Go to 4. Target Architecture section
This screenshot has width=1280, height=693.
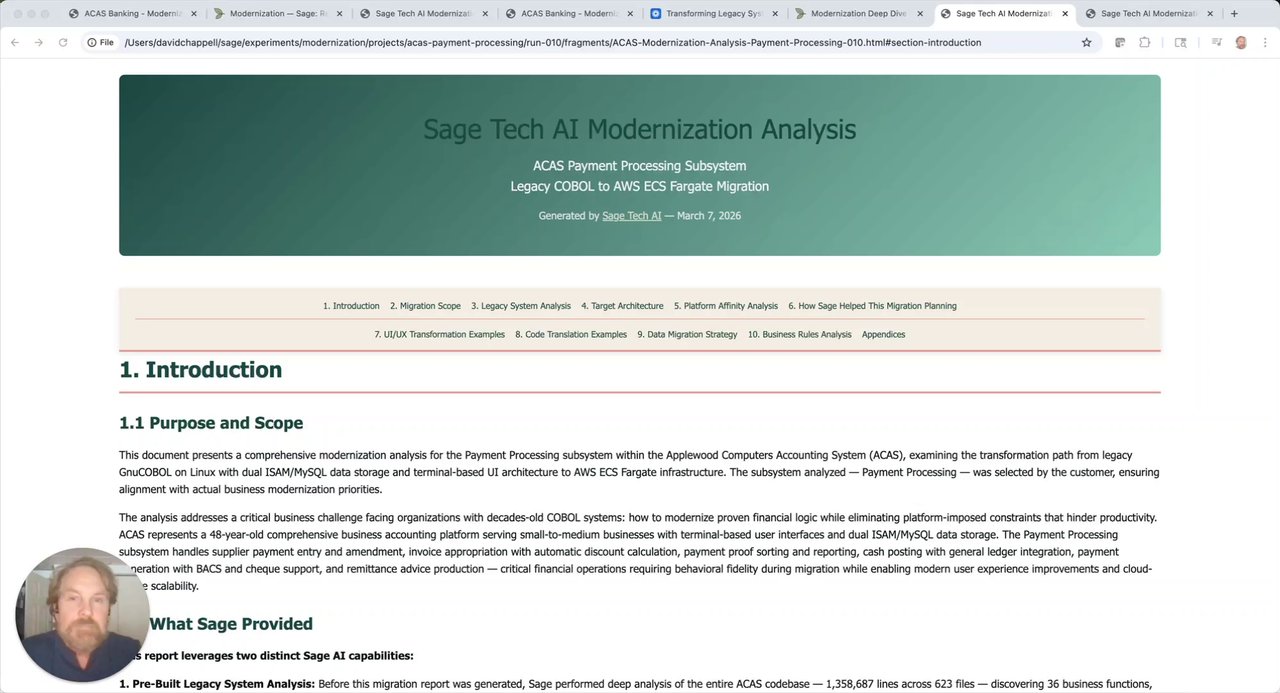point(622,306)
